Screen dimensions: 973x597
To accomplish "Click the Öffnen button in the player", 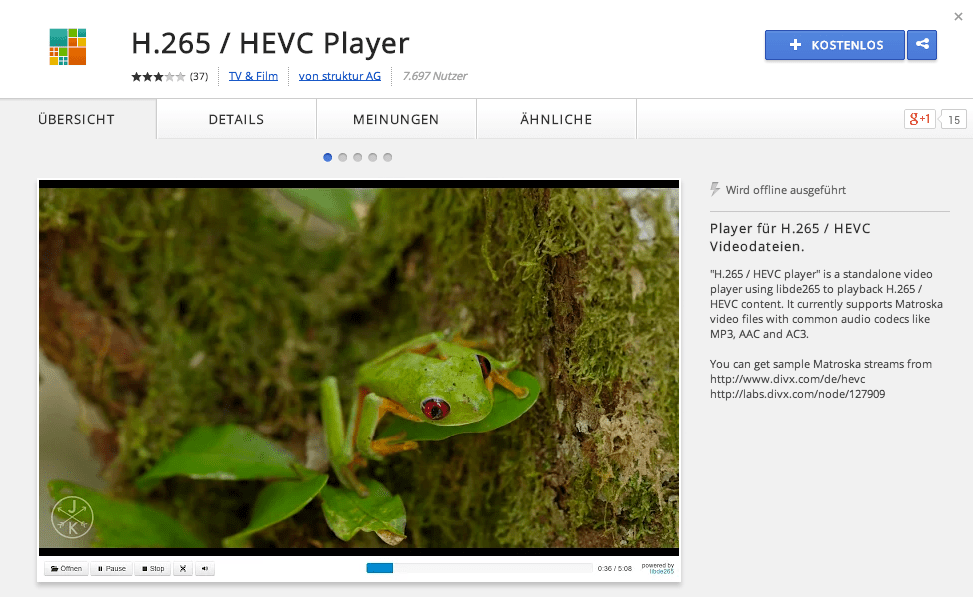I will pyautogui.click(x=66, y=568).
